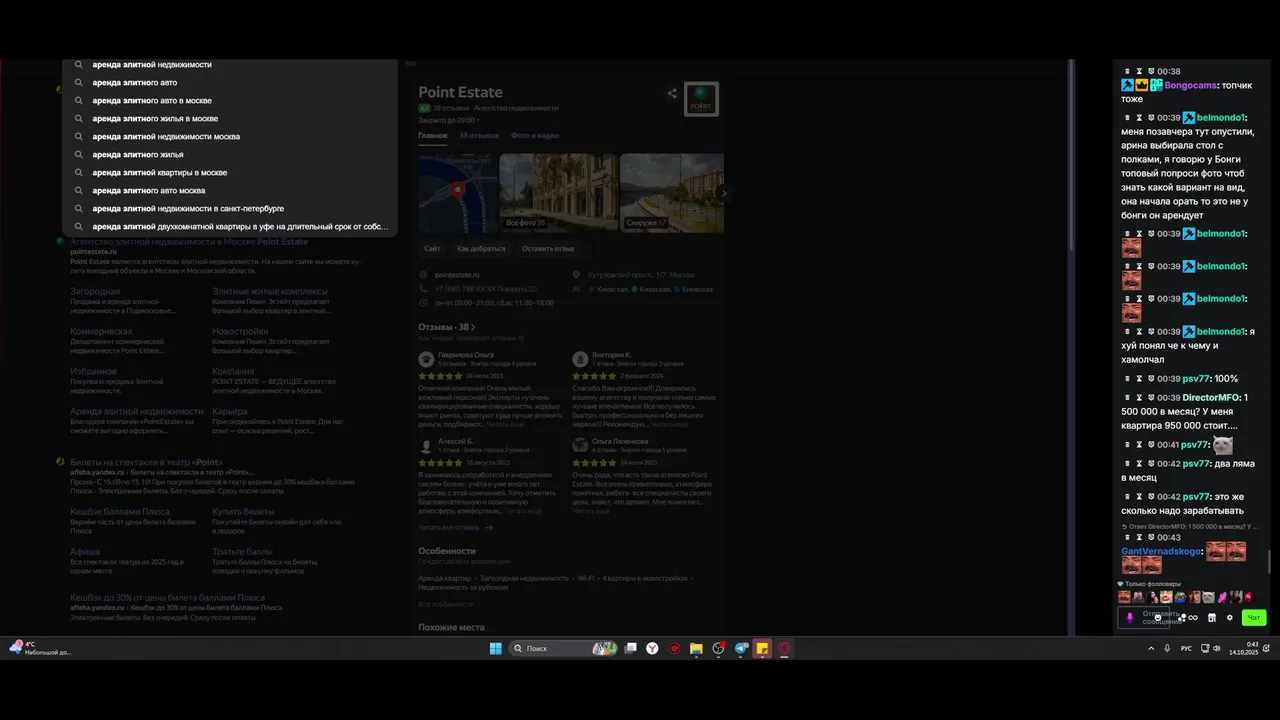Image resolution: width=1280 pixels, height=720 pixels.
Task: Open Yandex Browser from taskbar
Action: tap(652, 648)
